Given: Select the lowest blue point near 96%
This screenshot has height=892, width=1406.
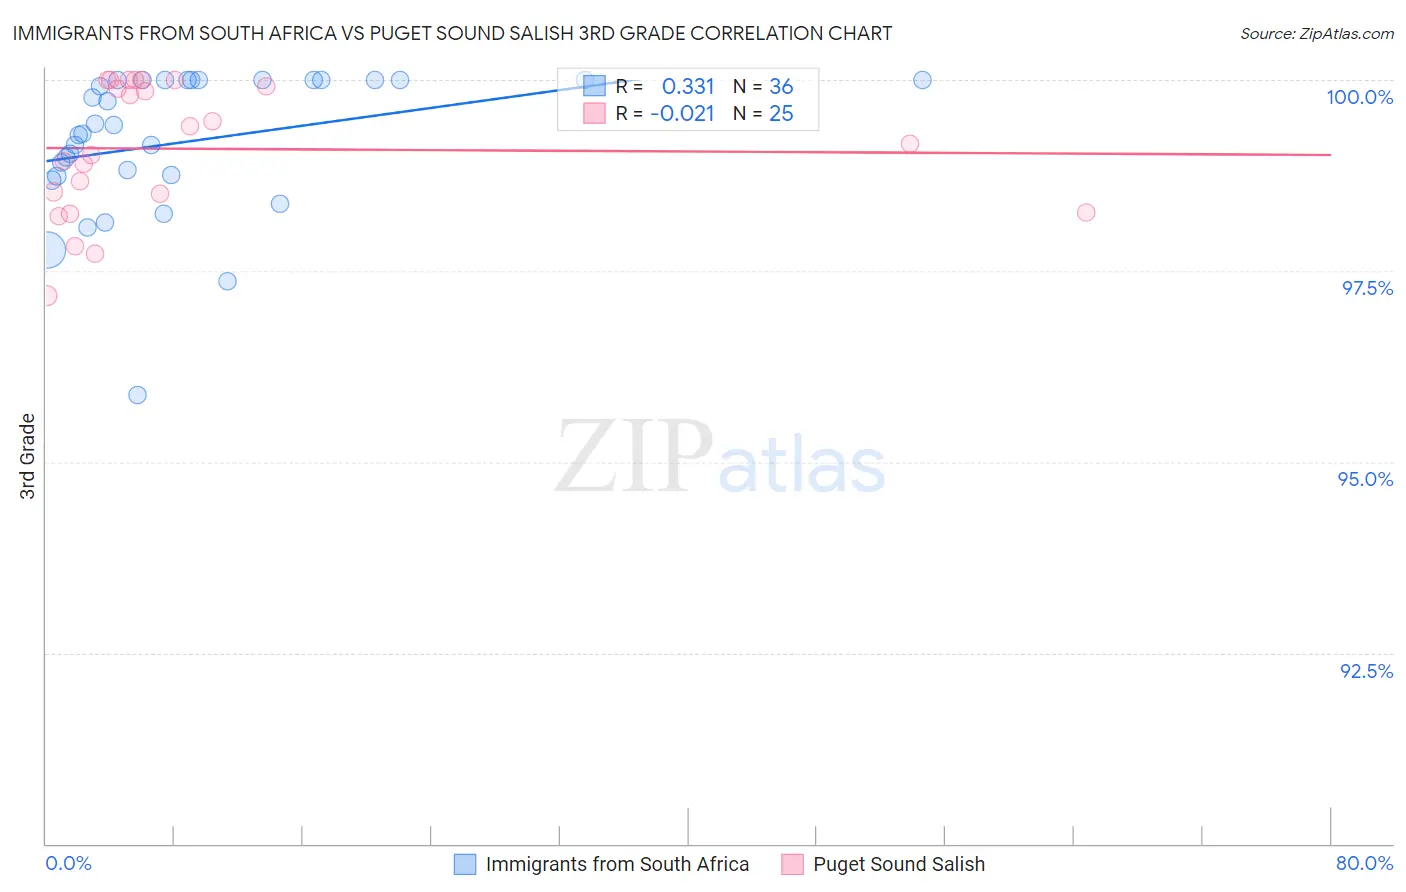Looking at the screenshot, I should tap(138, 395).
